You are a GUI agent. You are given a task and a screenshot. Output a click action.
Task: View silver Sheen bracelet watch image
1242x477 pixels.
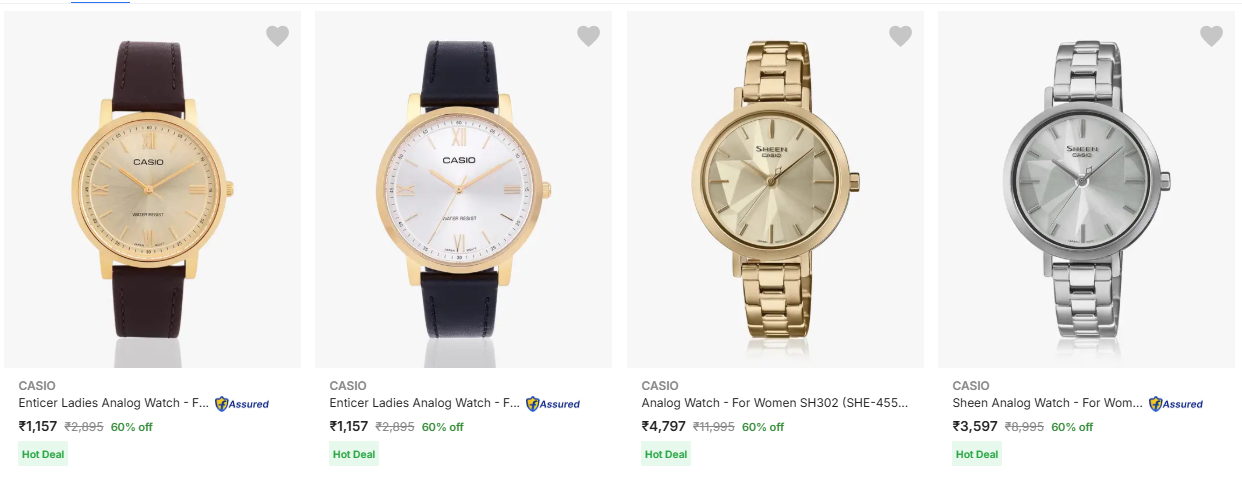click(x=1086, y=189)
